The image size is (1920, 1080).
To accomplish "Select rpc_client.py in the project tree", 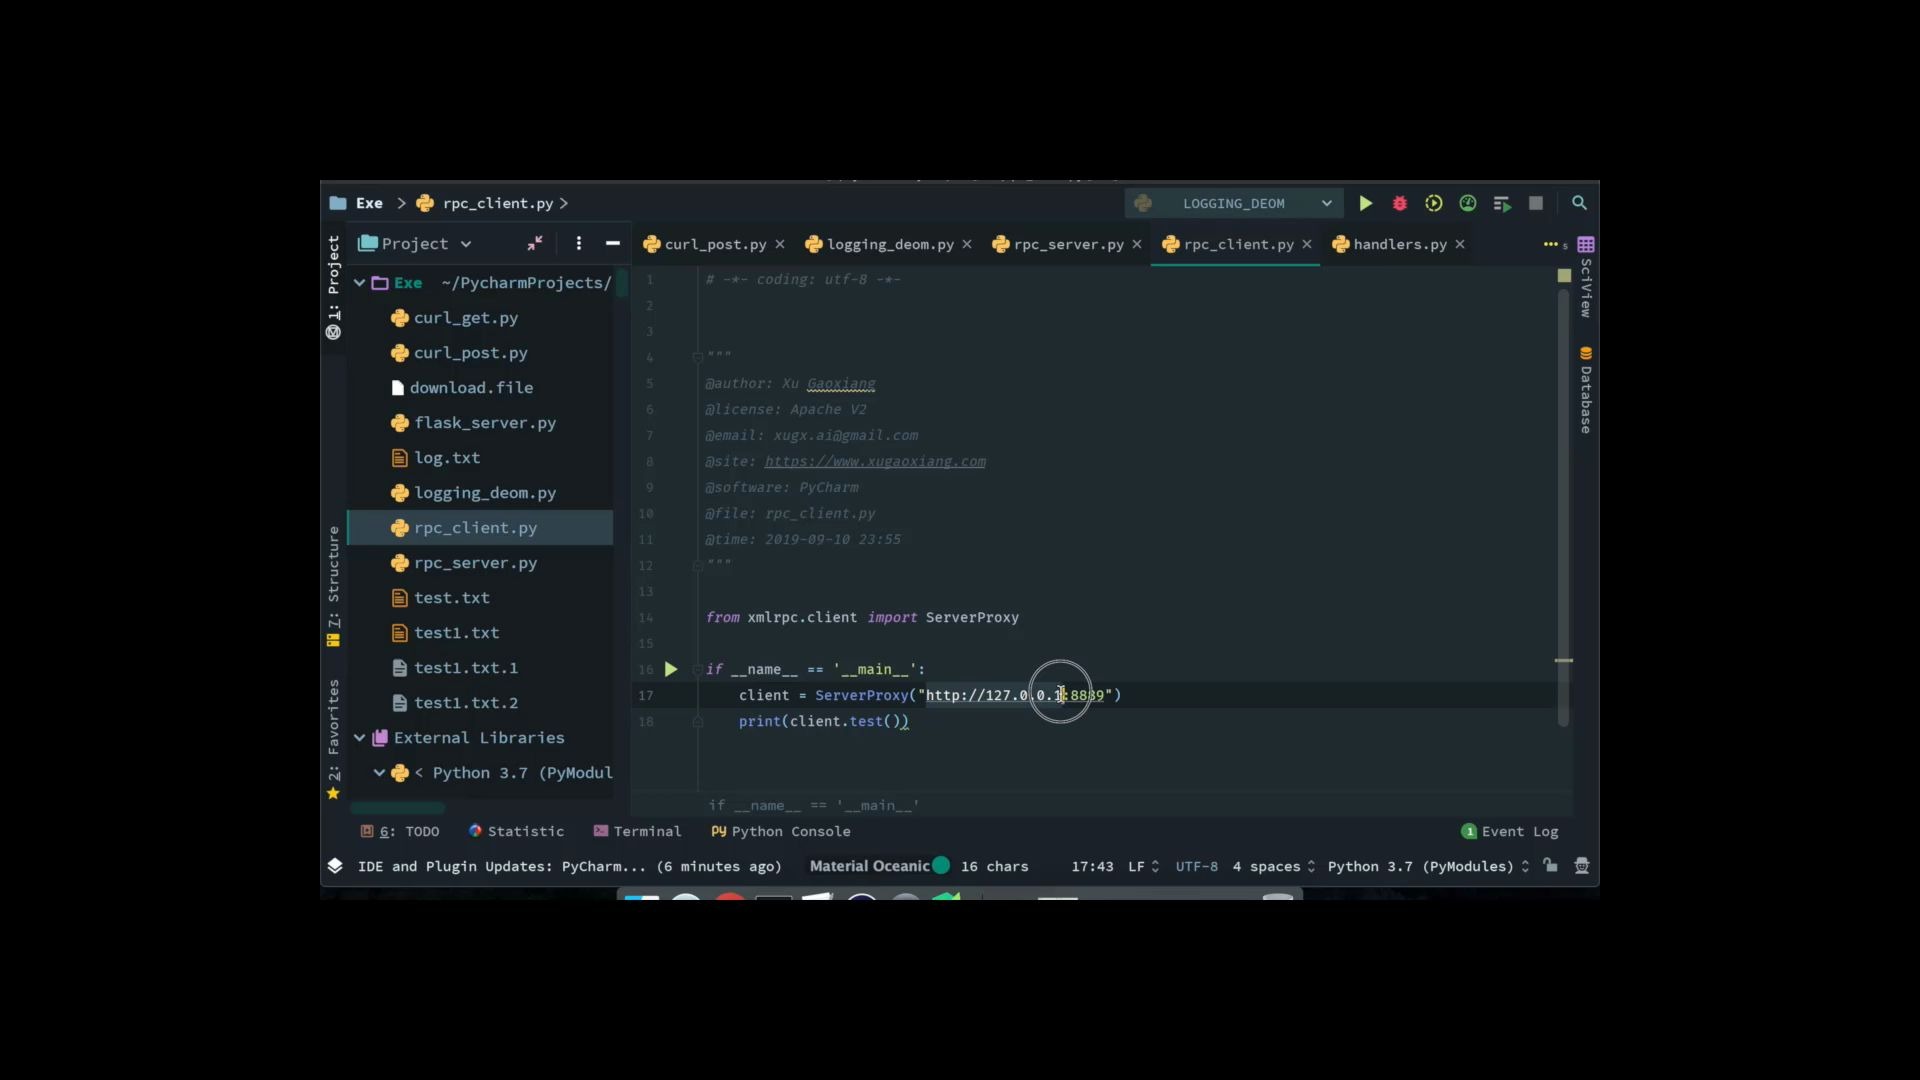I will (x=478, y=528).
